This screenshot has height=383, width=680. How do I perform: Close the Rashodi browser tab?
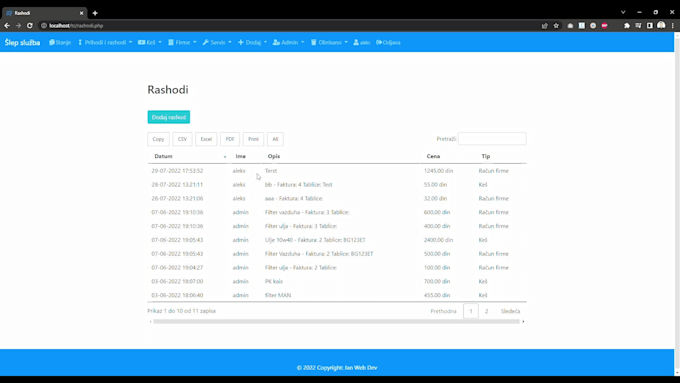[x=81, y=13]
